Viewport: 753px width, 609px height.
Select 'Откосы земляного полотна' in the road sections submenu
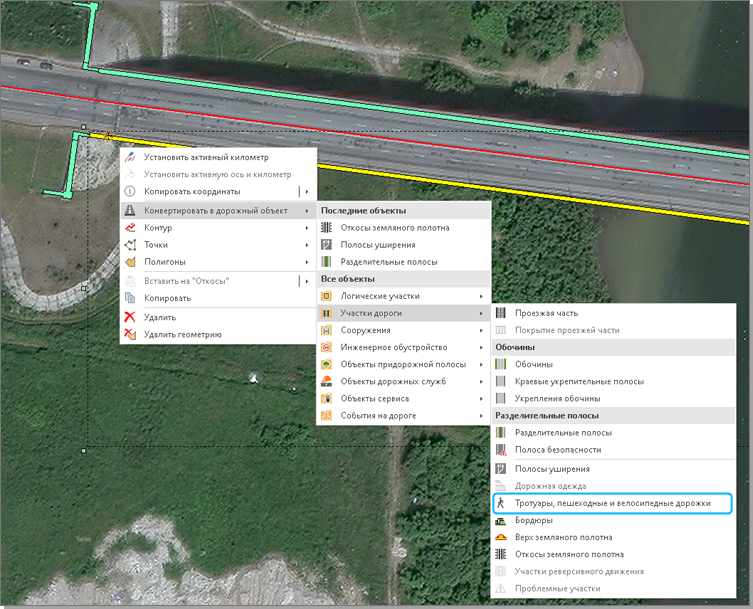point(613,554)
